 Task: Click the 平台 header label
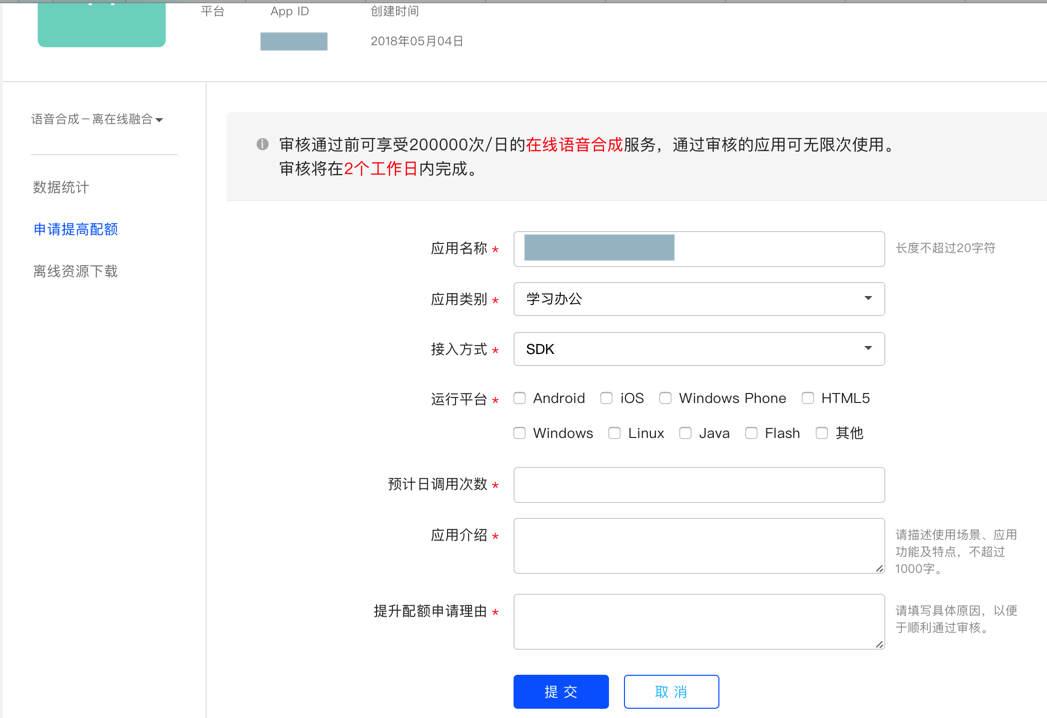(212, 11)
